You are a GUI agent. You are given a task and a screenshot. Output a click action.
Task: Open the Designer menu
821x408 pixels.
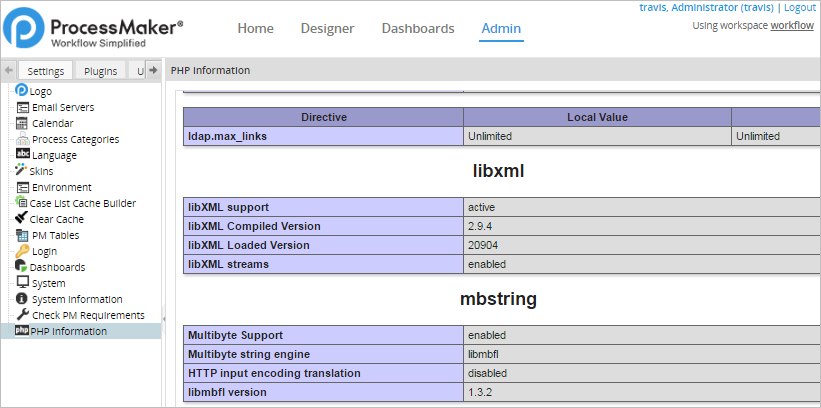click(327, 28)
